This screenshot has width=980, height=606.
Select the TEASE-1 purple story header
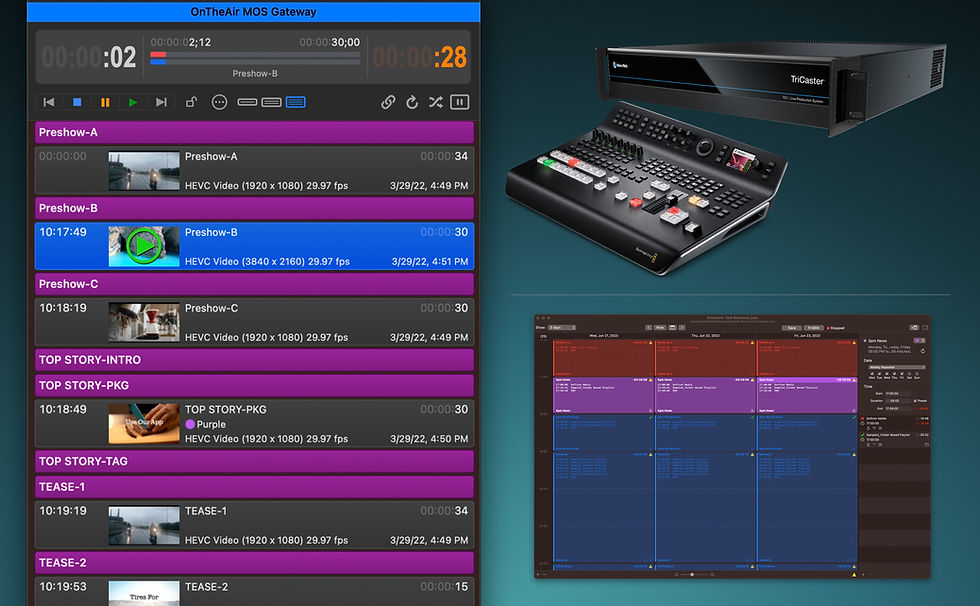tap(254, 487)
